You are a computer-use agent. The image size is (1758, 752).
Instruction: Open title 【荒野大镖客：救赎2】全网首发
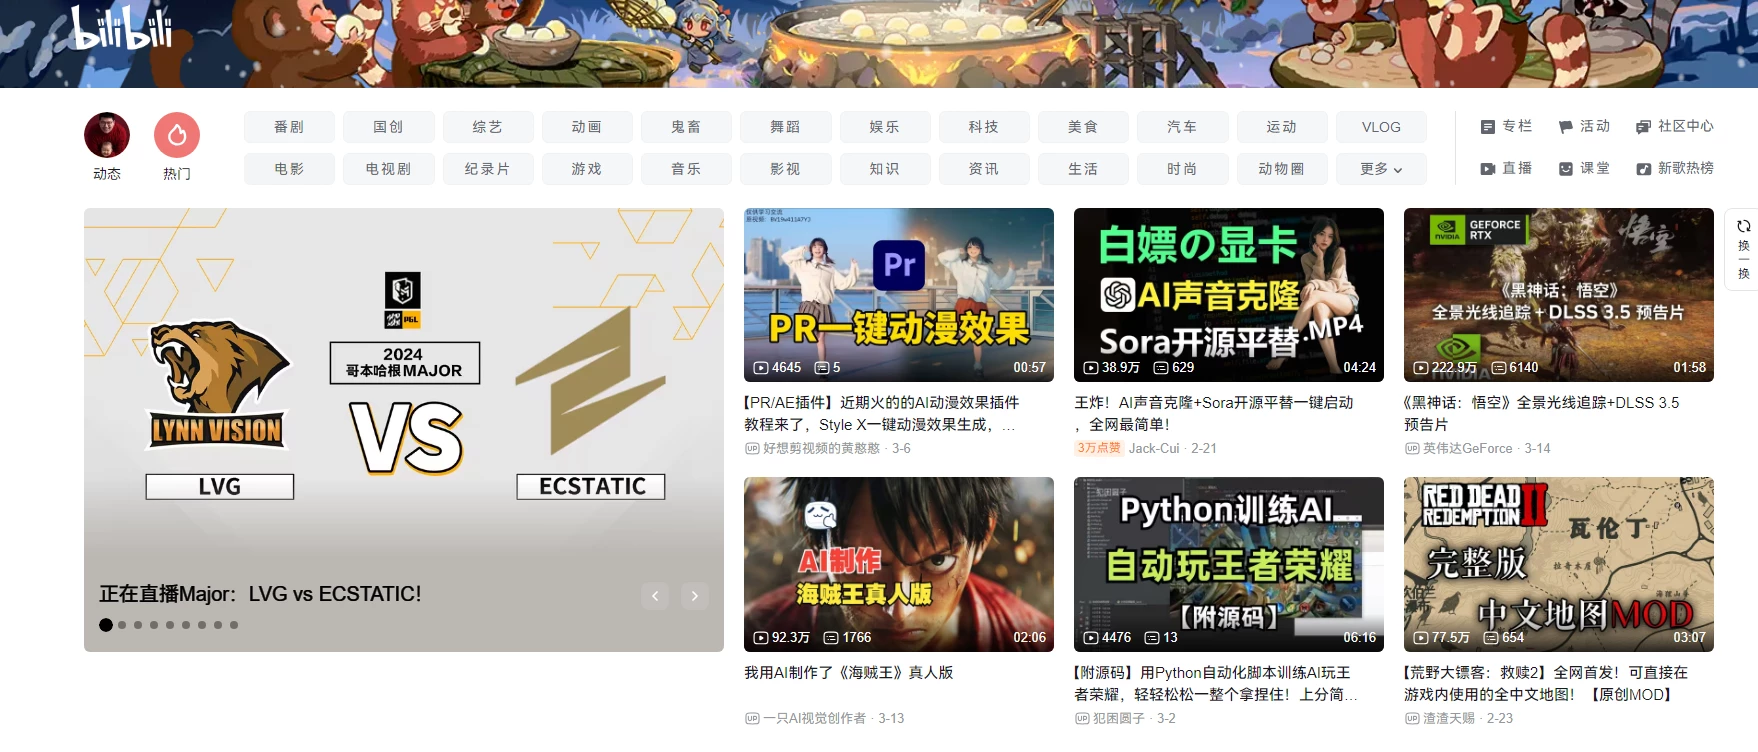pyautogui.click(x=1546, y=684)
